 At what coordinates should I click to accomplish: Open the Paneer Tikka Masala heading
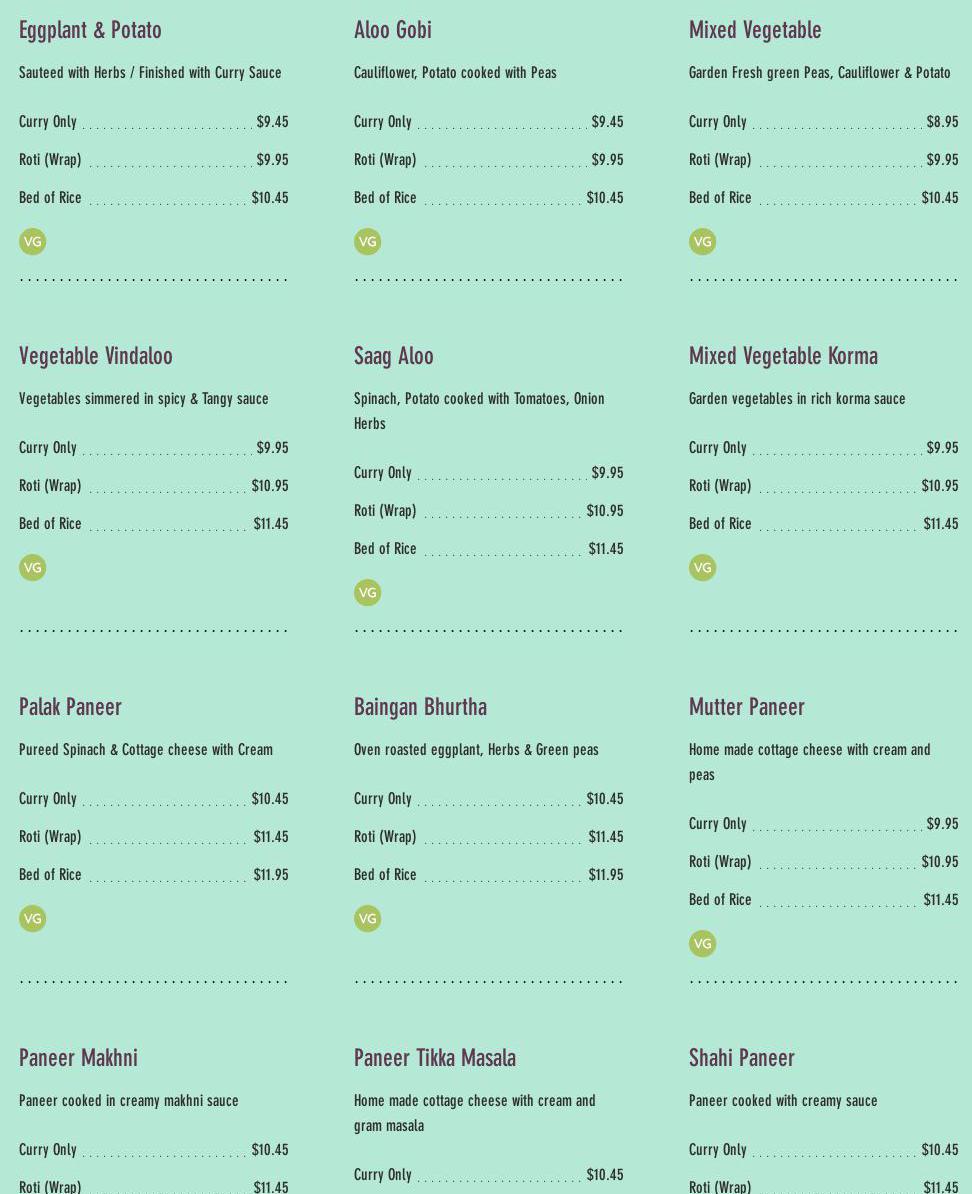[435, 1057]
